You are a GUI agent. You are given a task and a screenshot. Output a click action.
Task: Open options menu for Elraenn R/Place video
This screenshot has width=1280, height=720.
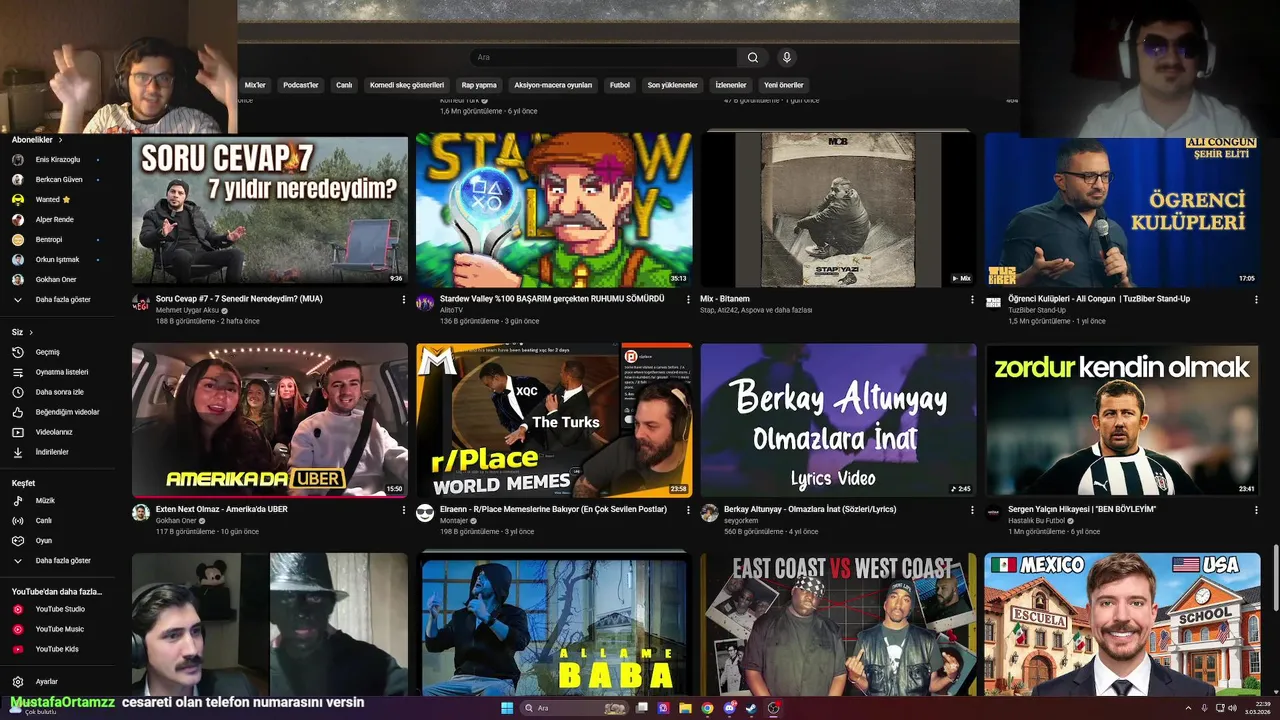pyautogui.click(x=688, y=510)
